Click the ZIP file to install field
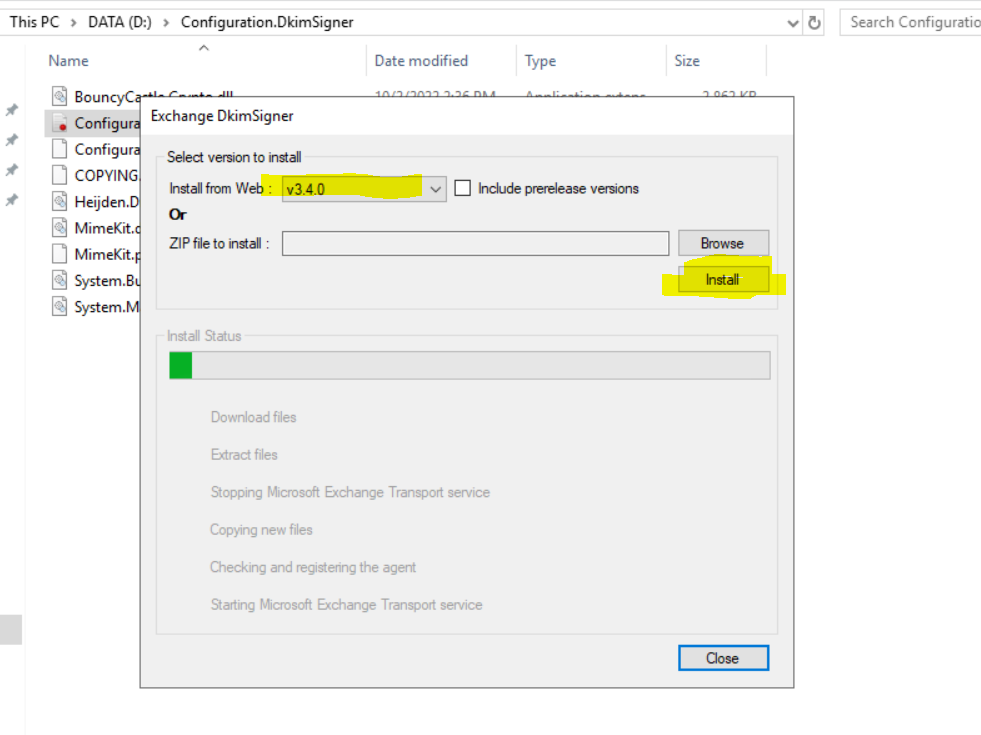The width and height of the screenshot is (981, 735). [x=475, y=243]
